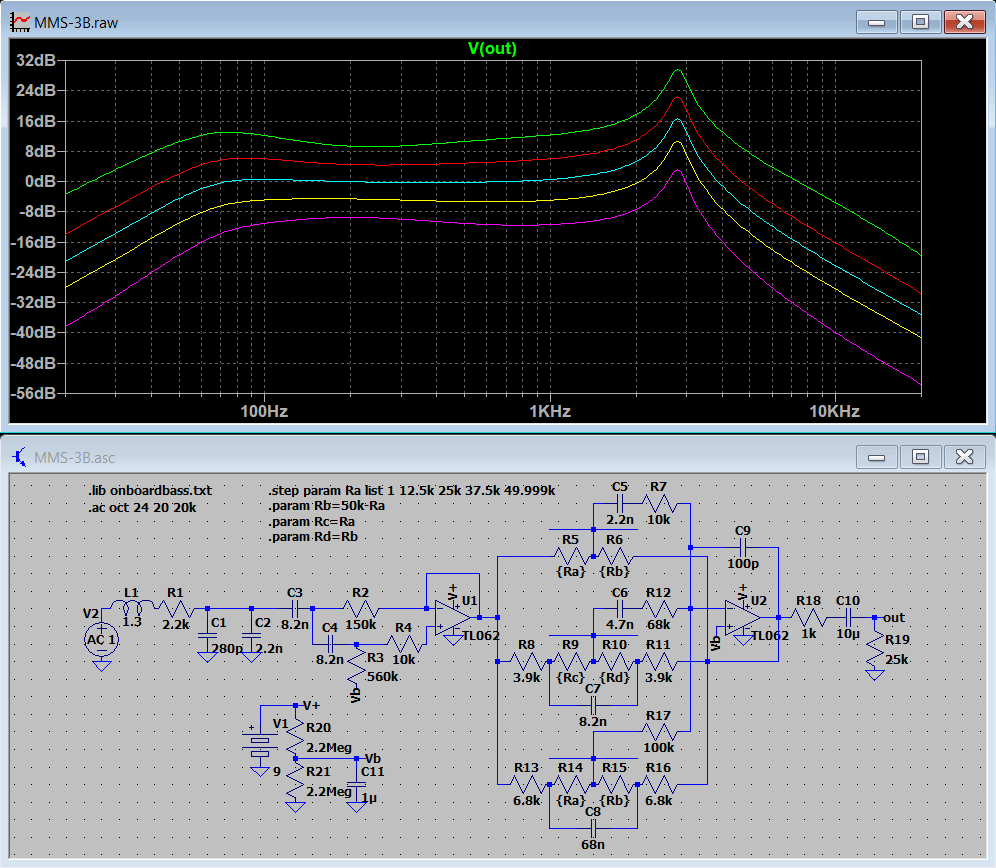Click the -56dB vertical axis label
This screenshot has width=996, height=868.
[33, 393]
